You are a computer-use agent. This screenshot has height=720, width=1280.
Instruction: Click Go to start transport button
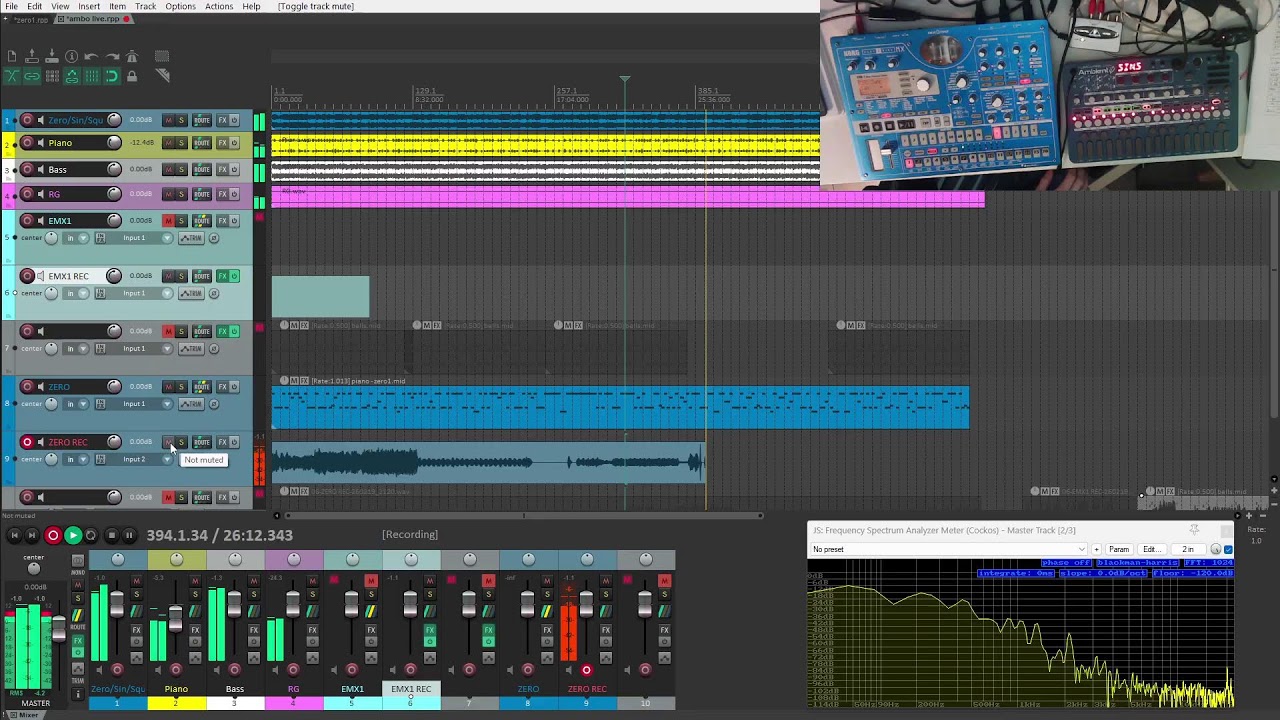tap(14, 535)
